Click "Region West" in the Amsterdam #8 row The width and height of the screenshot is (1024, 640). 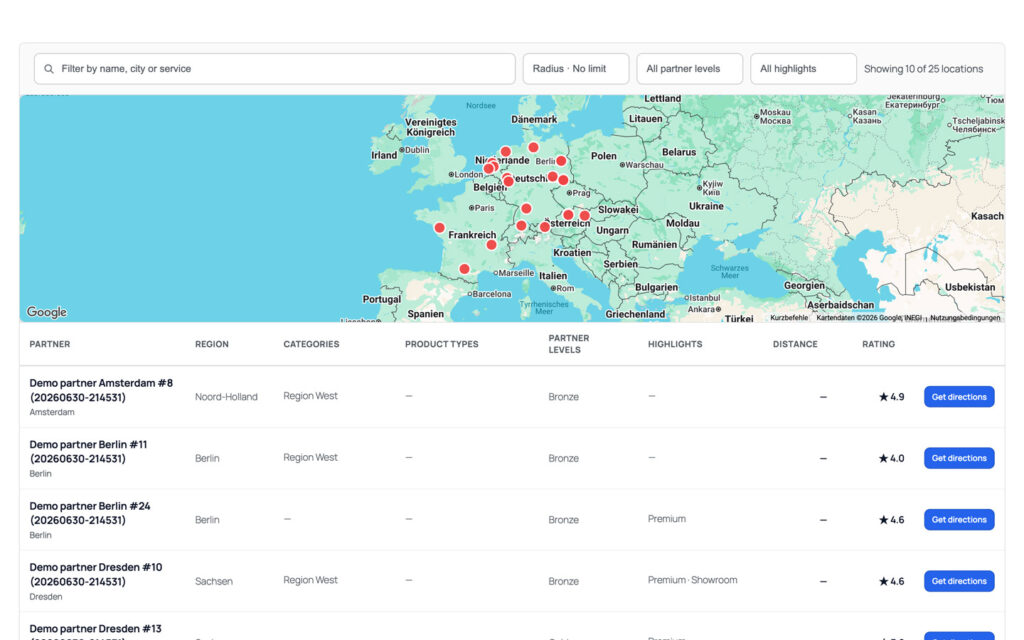click(310, 396)
